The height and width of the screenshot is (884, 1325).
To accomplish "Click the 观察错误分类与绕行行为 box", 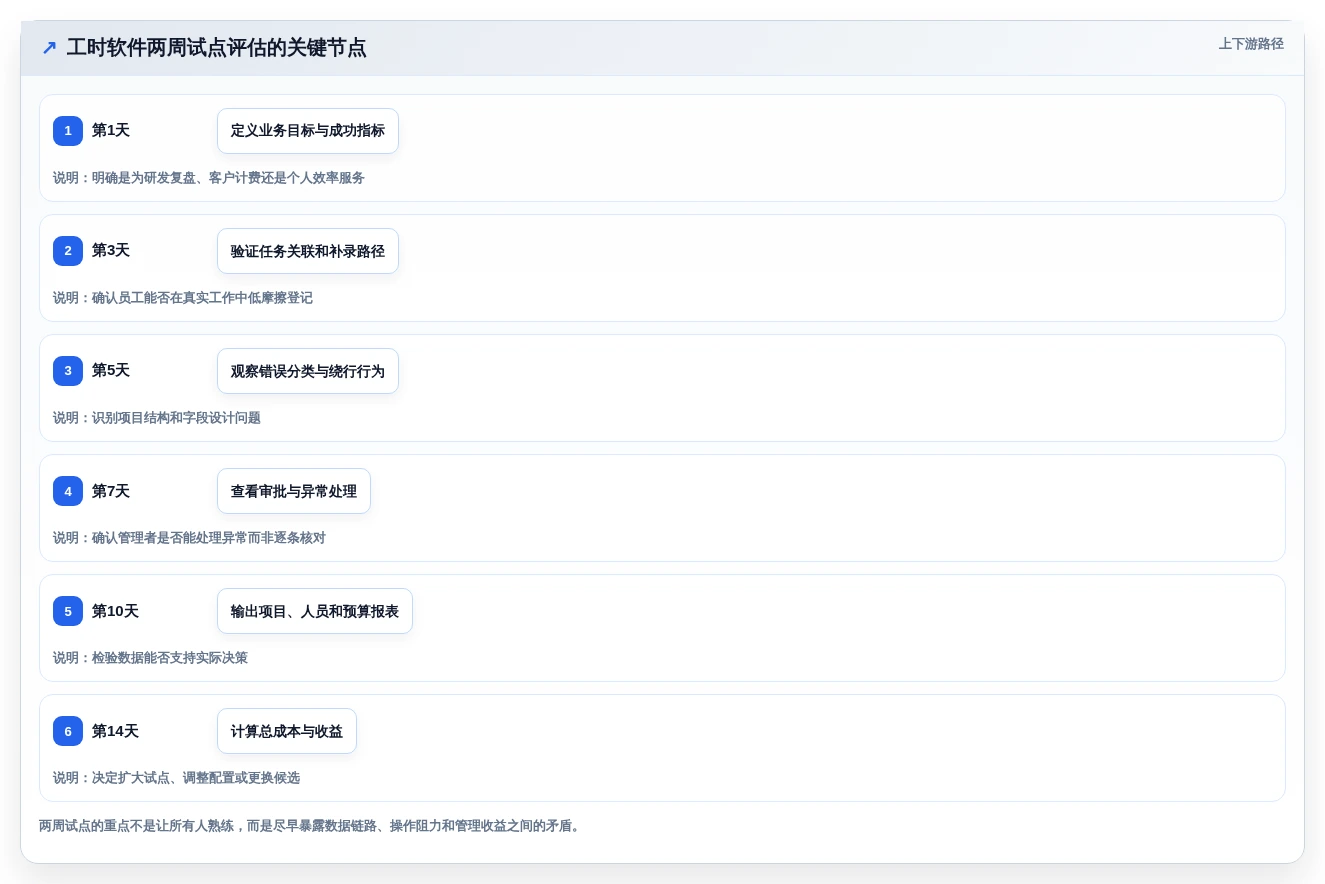I will tap(308, 371).
